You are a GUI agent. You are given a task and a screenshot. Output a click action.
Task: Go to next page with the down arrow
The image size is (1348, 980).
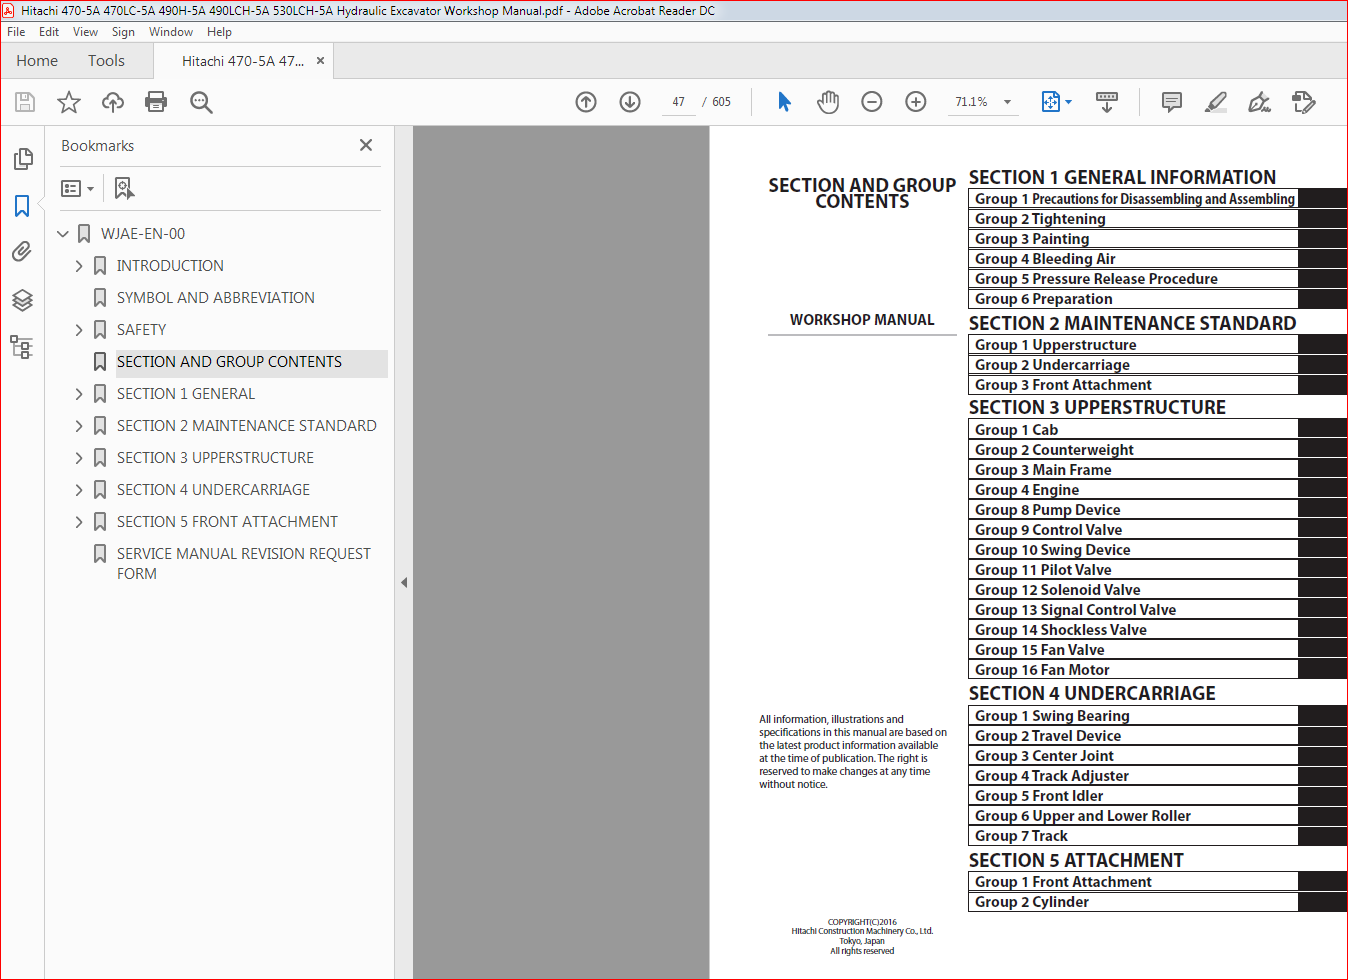click(x=630, y=102)
